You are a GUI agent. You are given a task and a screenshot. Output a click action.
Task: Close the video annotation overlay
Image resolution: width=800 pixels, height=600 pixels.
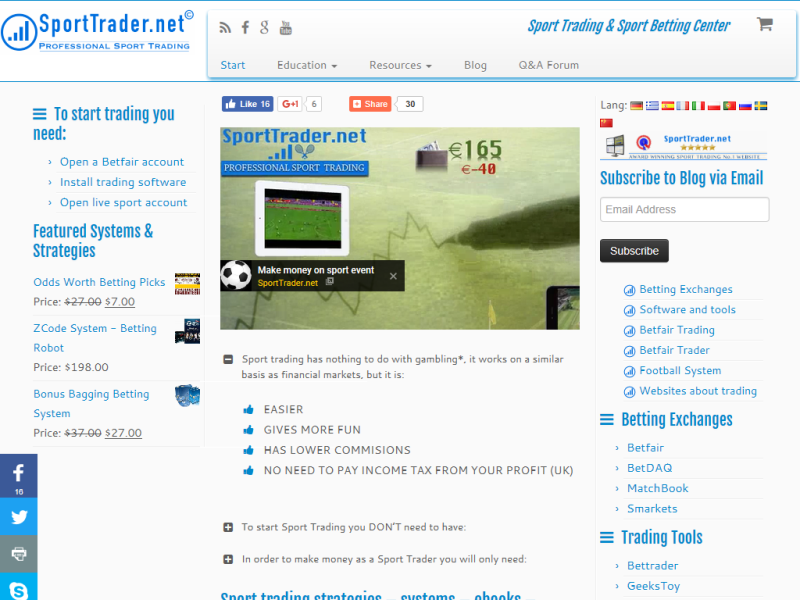(x=393, y=276)
